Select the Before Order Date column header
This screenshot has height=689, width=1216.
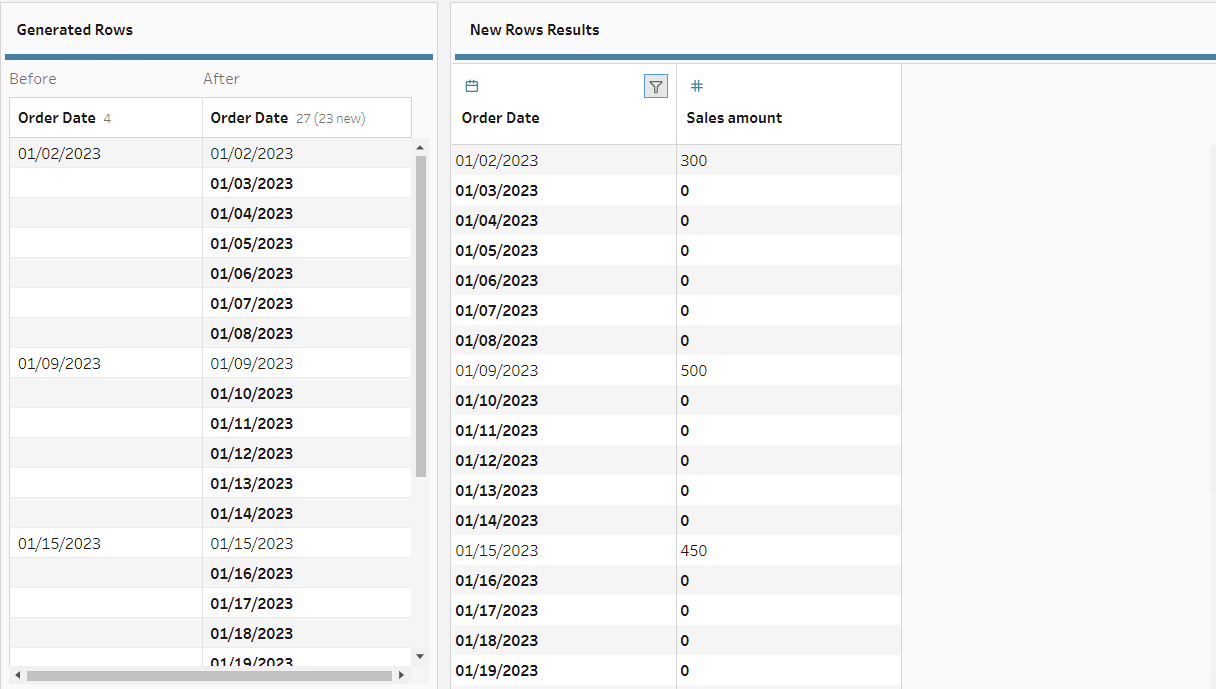[57, 118]
